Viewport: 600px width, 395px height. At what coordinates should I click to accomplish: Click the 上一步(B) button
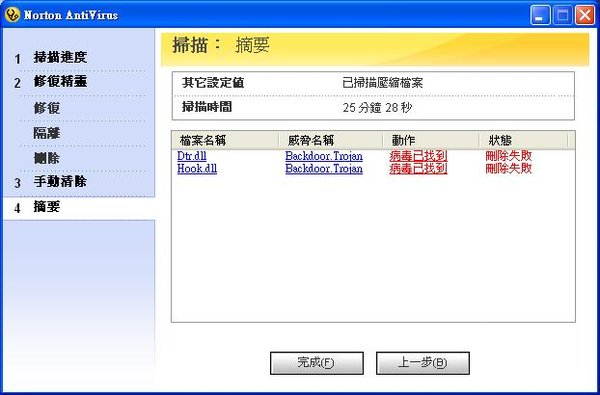(x=423, y=363)
